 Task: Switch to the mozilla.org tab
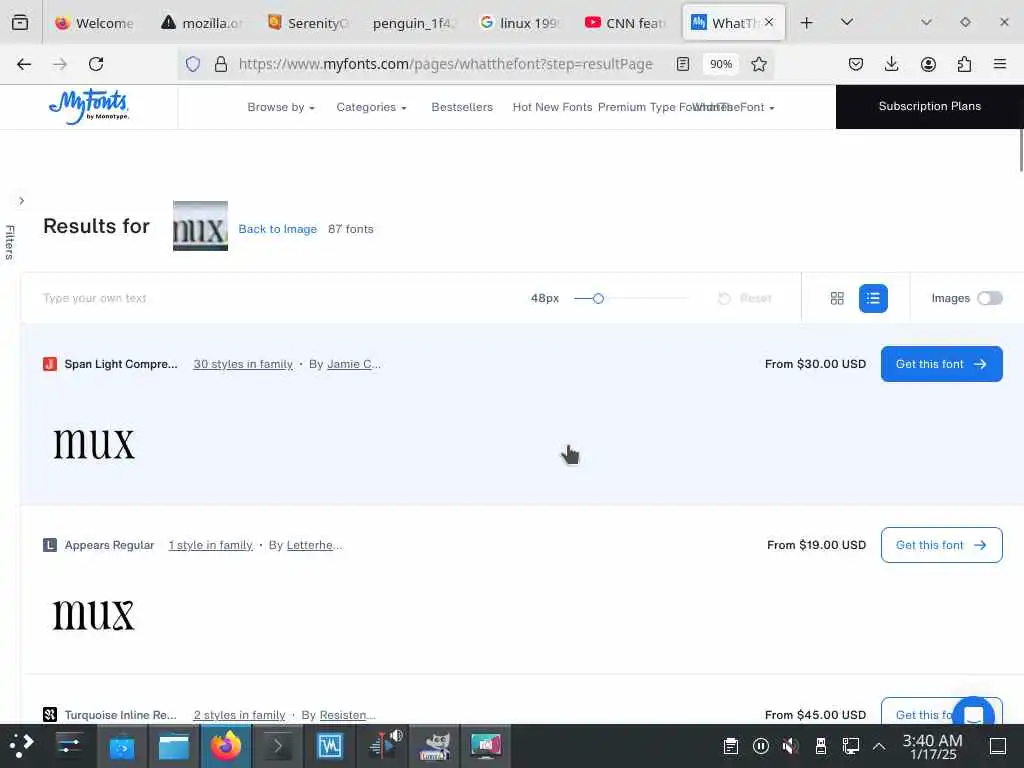point(202,23)
